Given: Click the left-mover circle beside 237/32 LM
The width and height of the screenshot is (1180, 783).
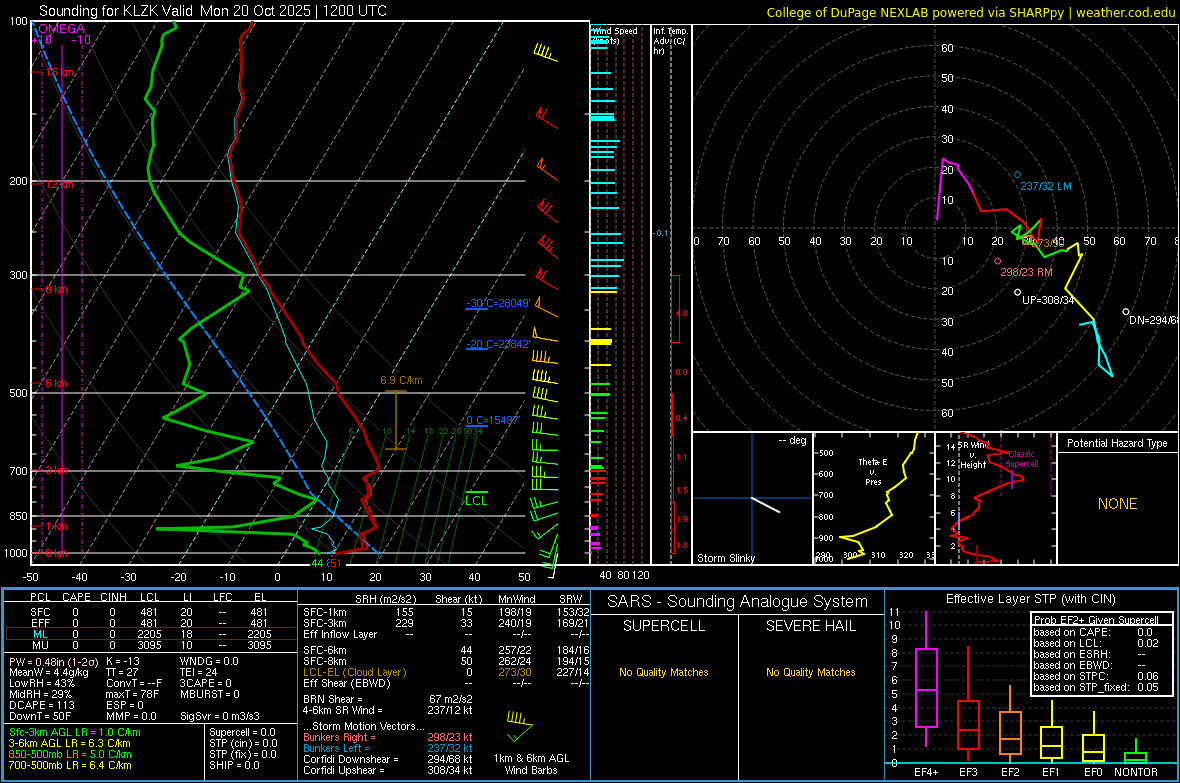Looking at the screenshot, I should (1017, 175).
